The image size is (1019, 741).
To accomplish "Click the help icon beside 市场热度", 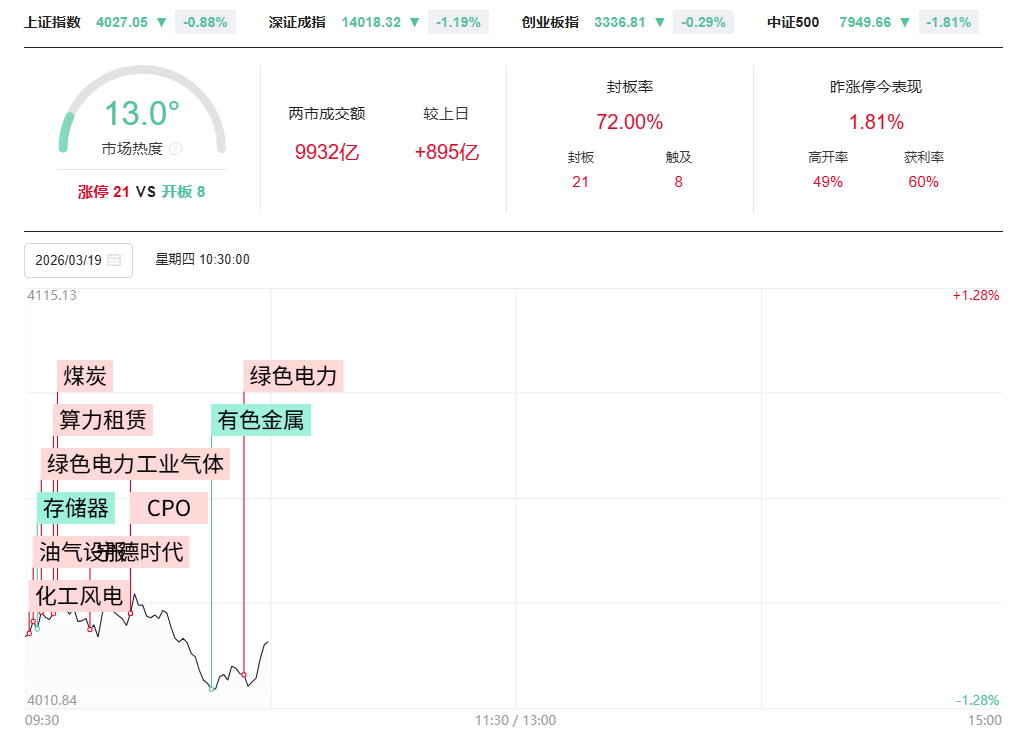I will [176, 149].
